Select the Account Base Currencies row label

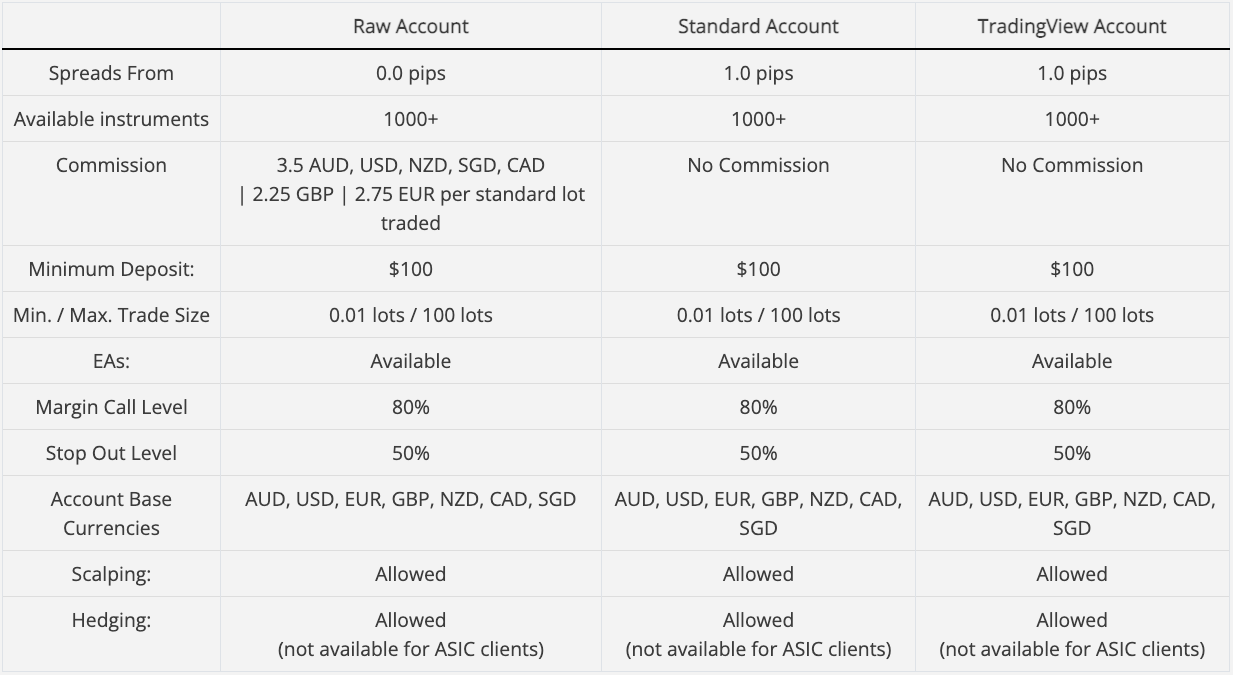(111, 513)
